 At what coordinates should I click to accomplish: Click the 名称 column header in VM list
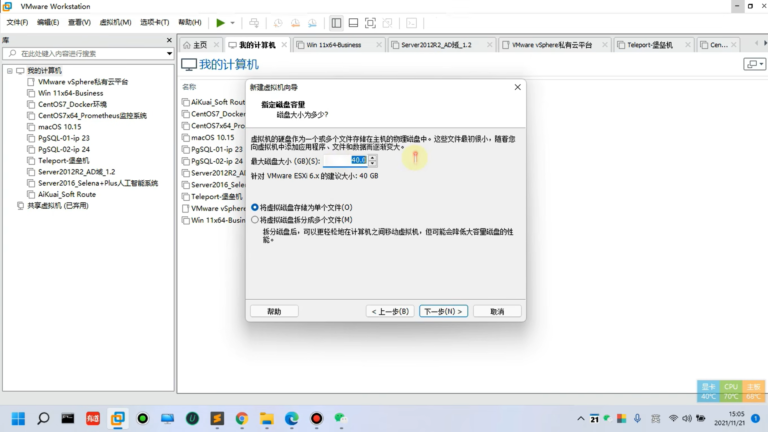pyautogui.click(x=189, y=87)
